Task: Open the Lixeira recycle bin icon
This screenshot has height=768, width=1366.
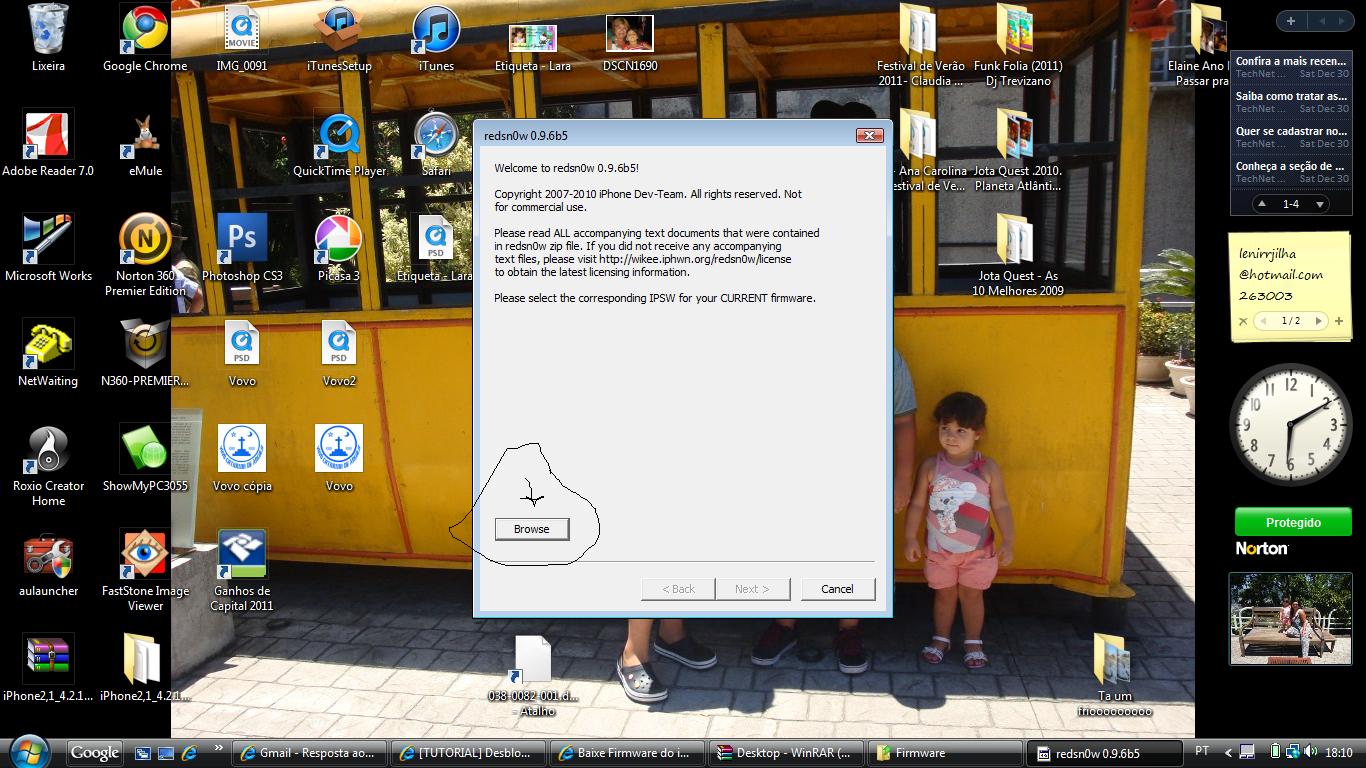Action: click(x=48, y=38)
